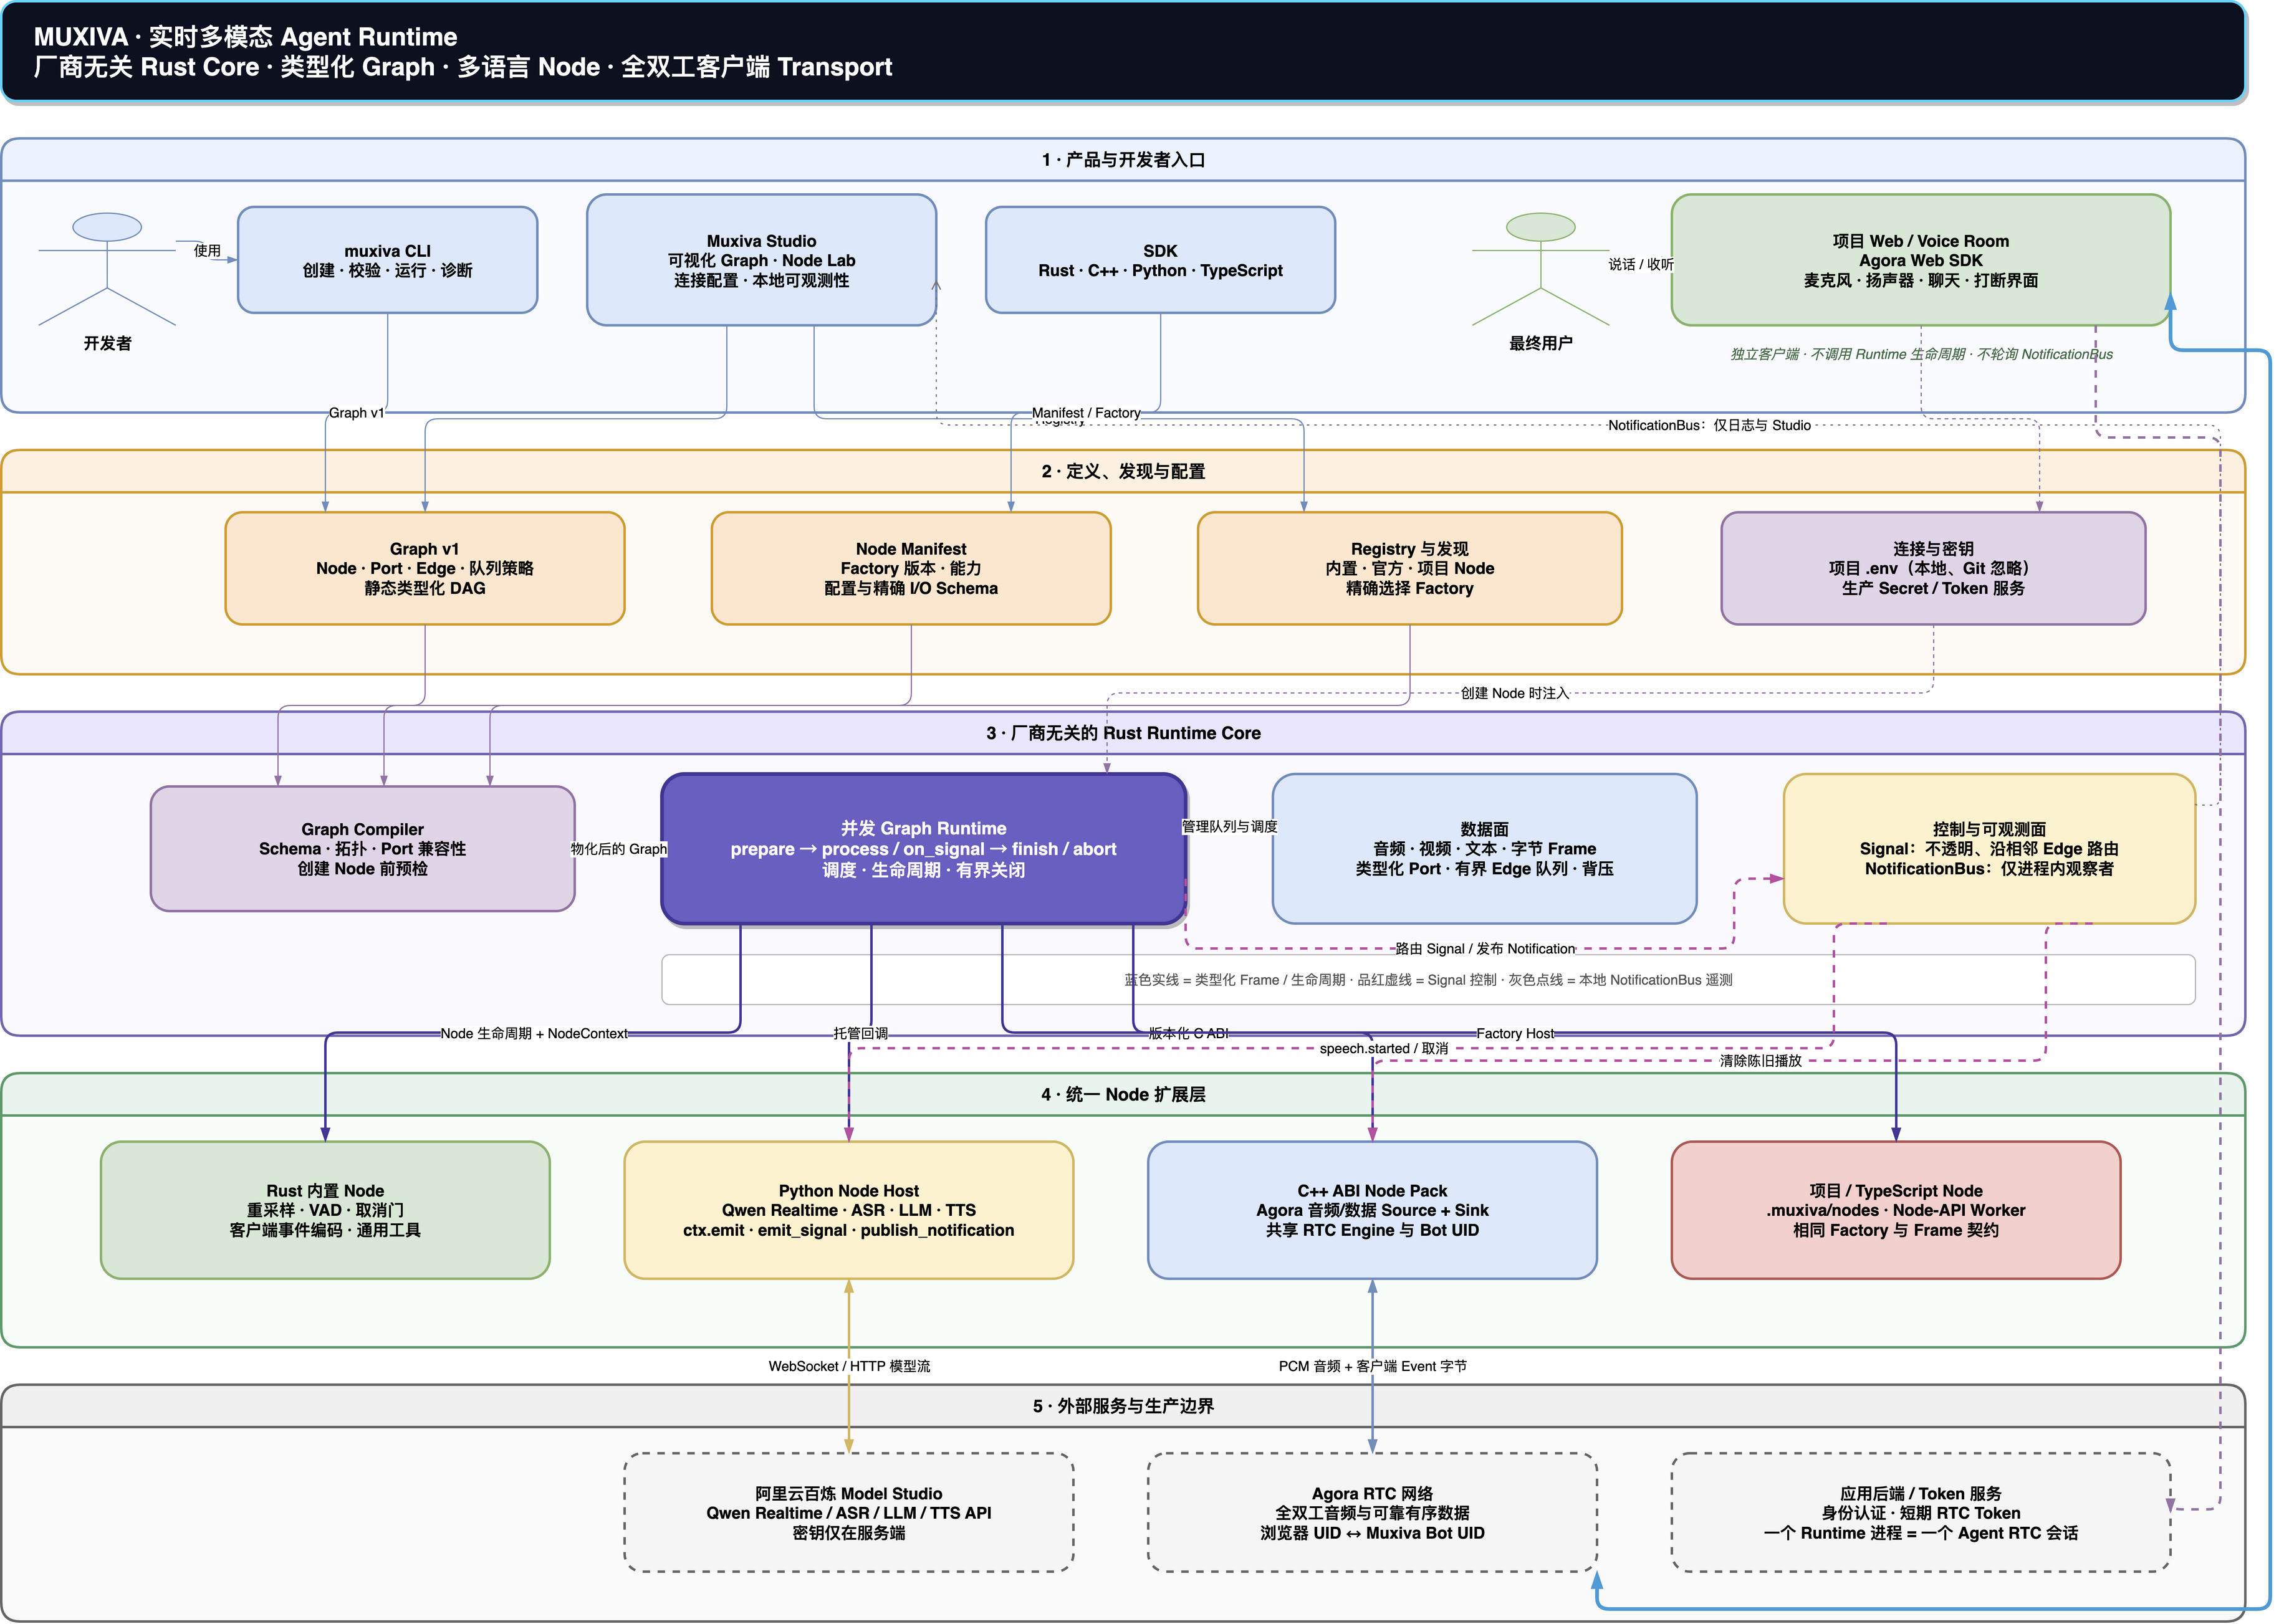
Task: Click the PCM 音频 + 客户端 Event 字节 label
Action: [1372, 1366]
